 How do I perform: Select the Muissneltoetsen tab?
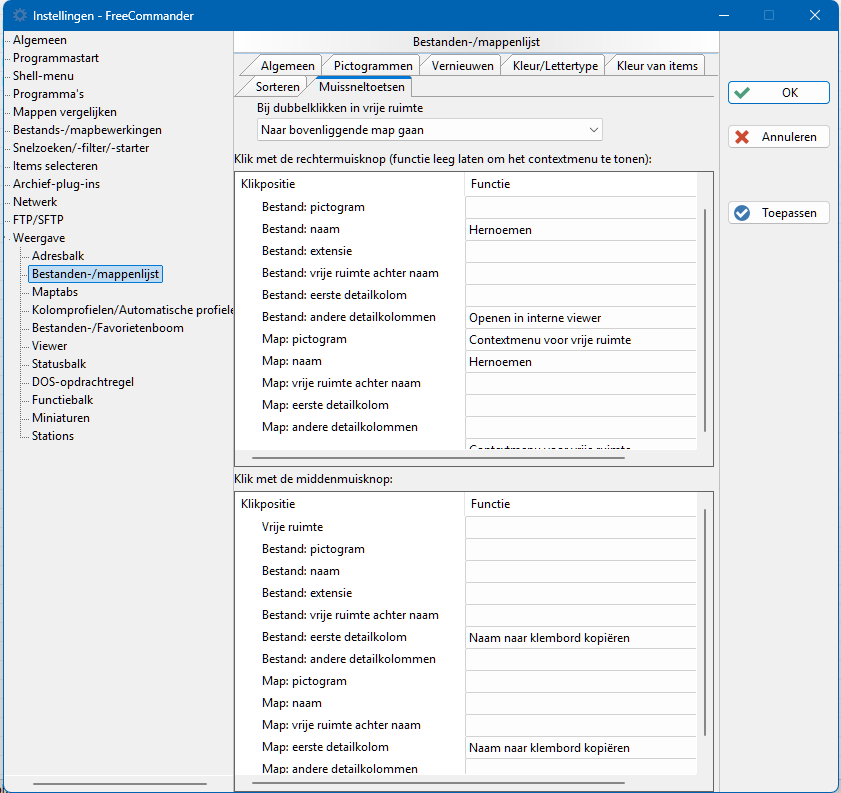pyautogui.click(x=362, y=87)
